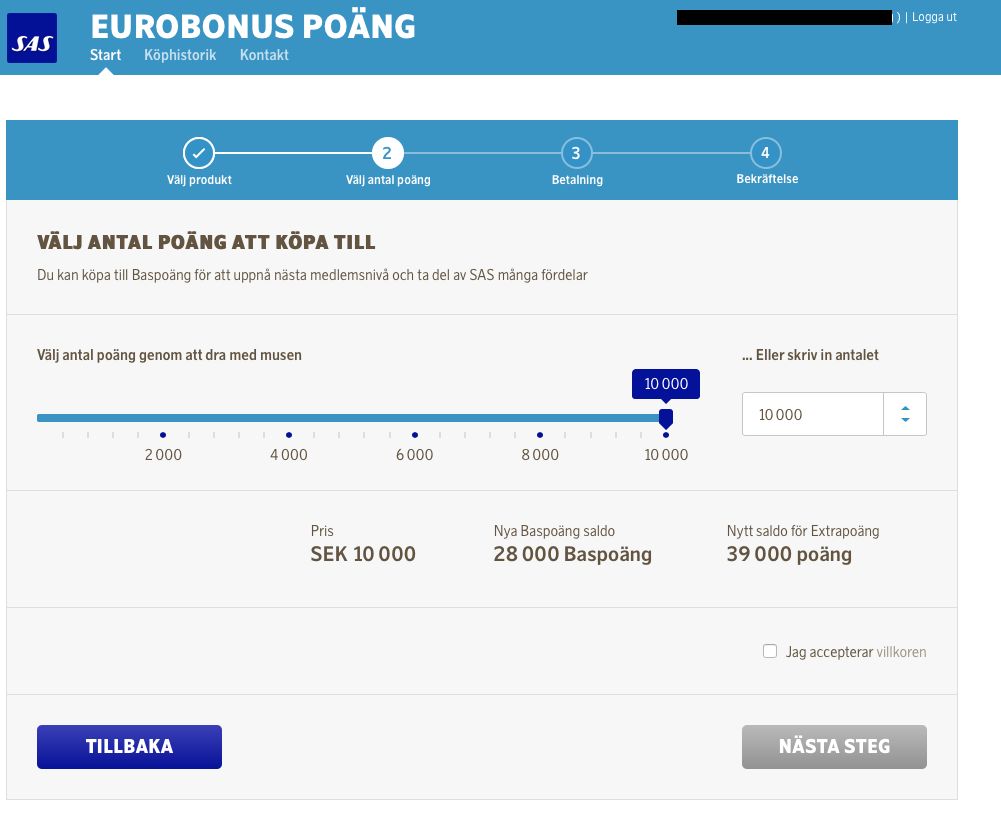Click the NÄSTA STEG button

834,747
